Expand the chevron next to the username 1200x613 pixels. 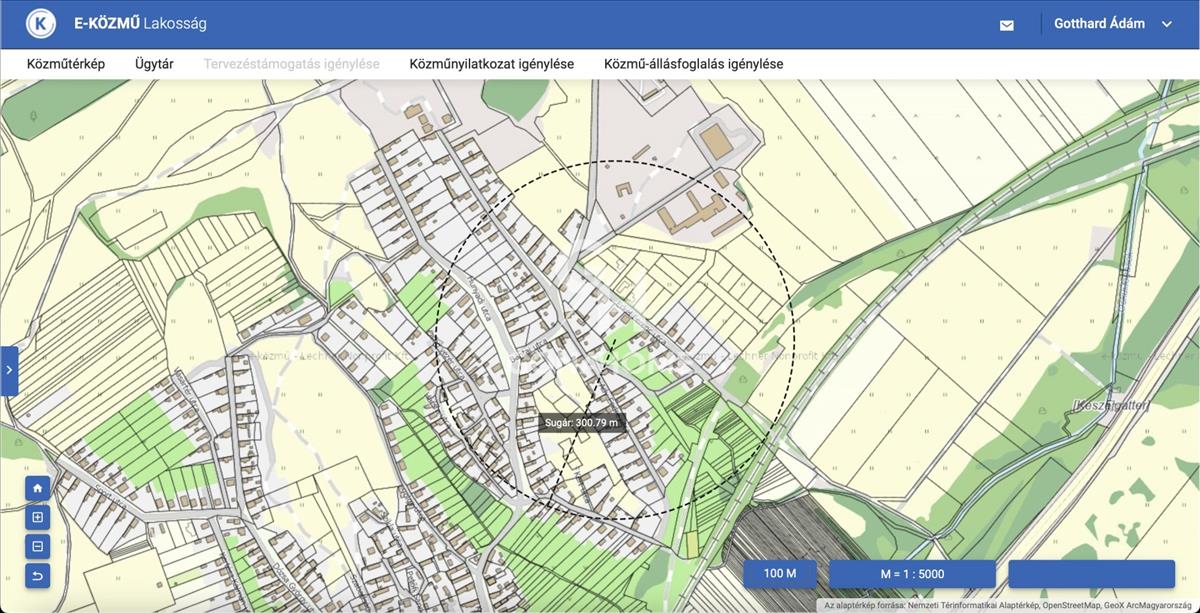coord(1166,24)
